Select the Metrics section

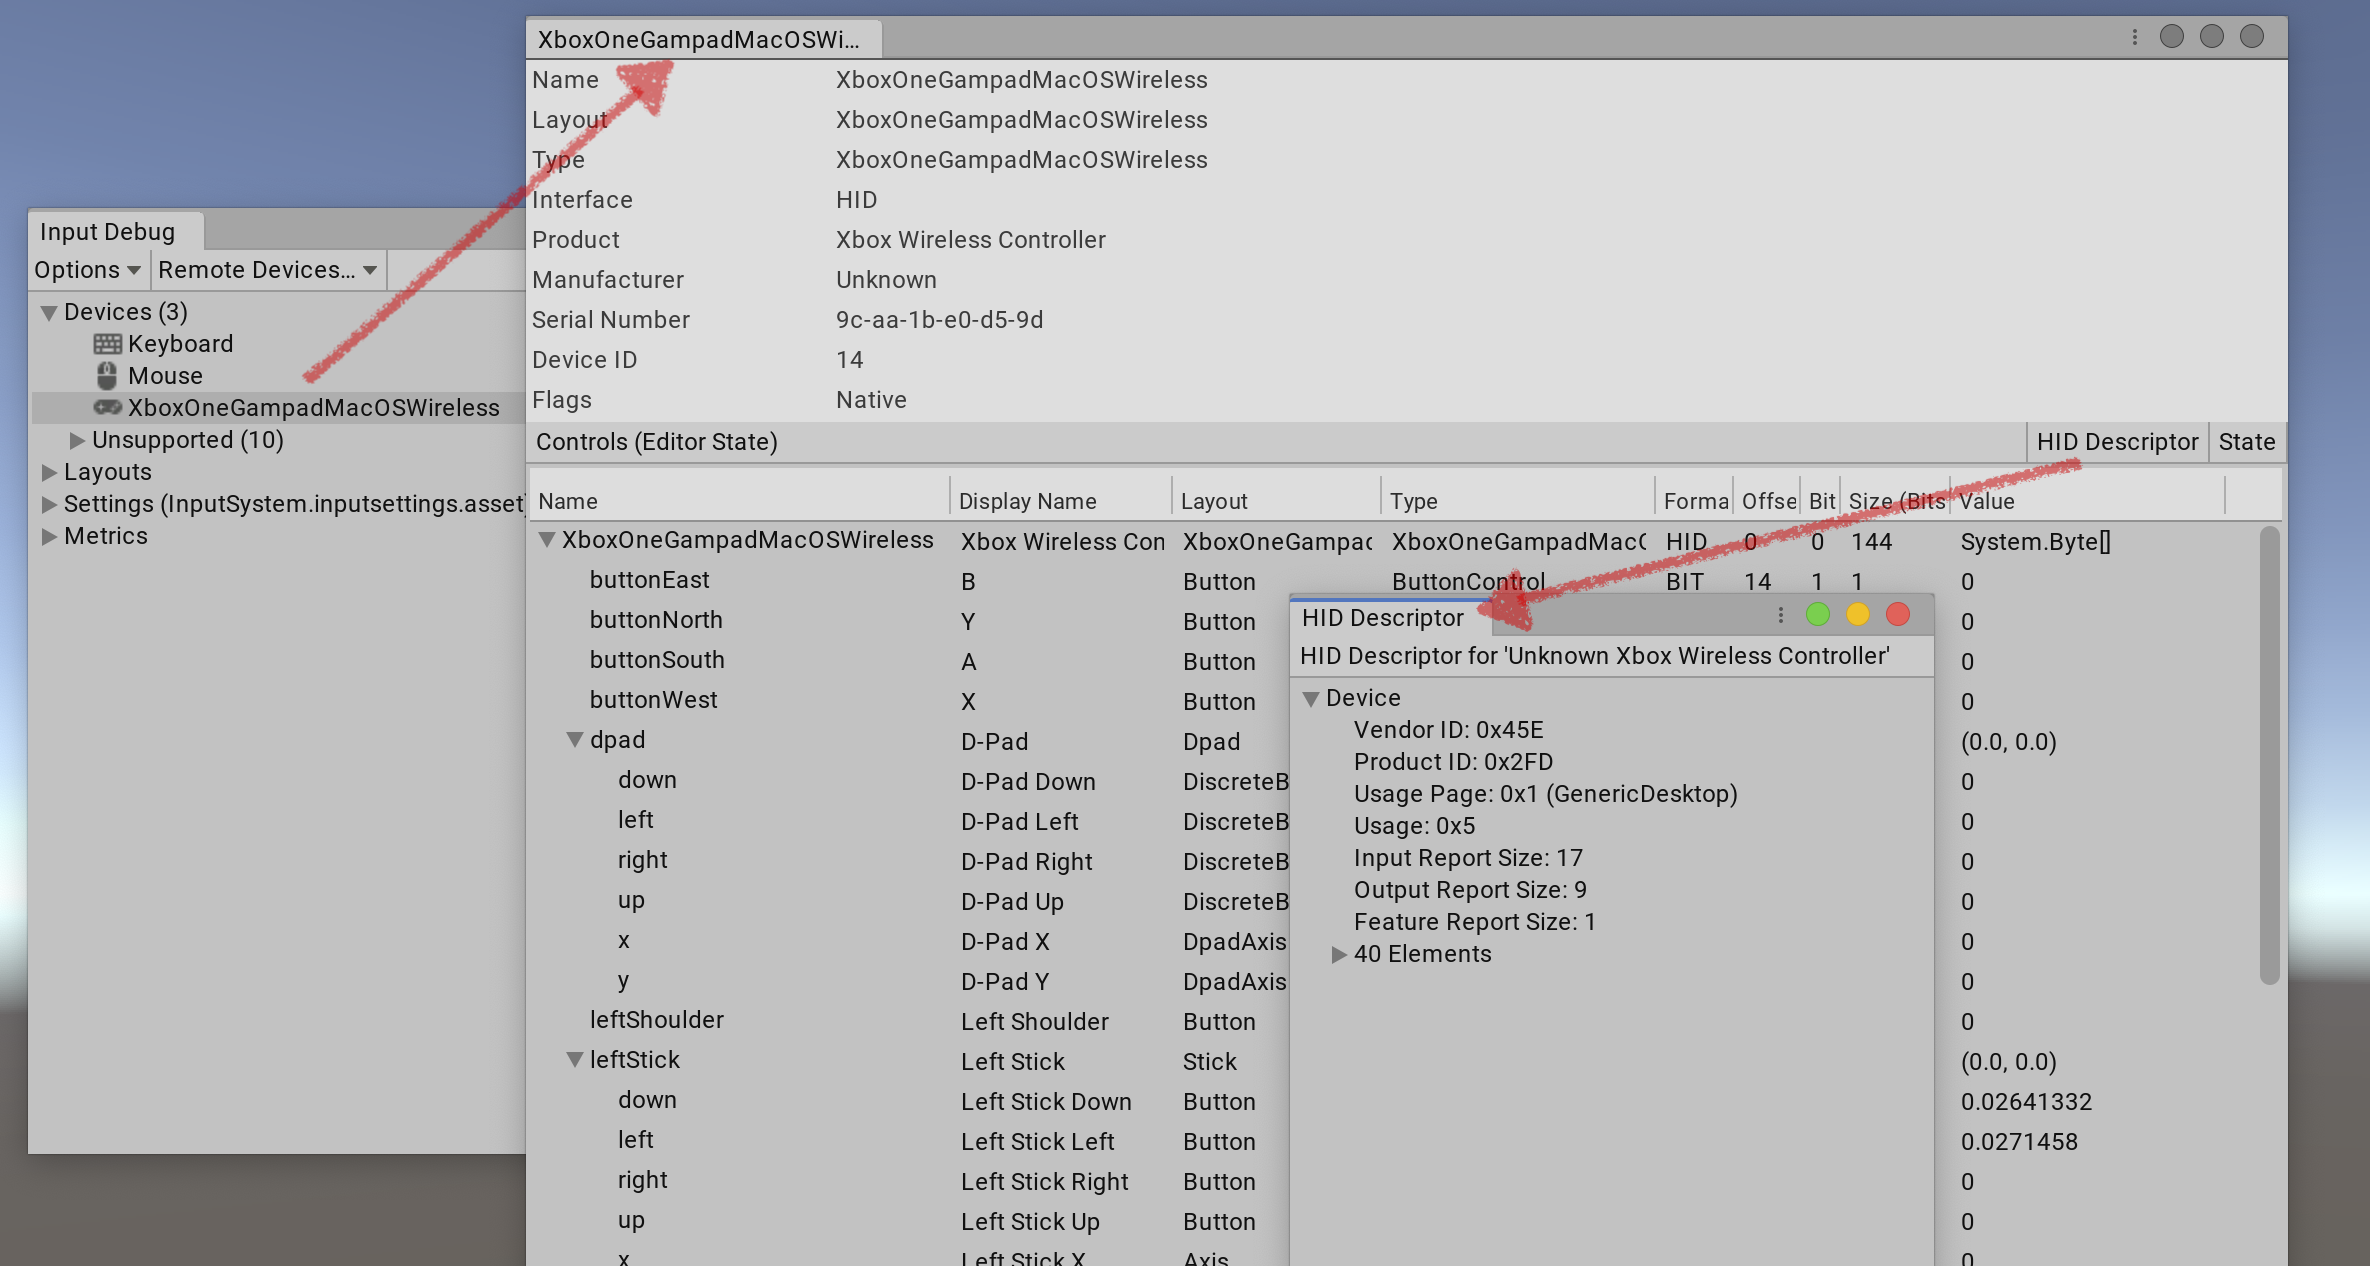[105, 534]
